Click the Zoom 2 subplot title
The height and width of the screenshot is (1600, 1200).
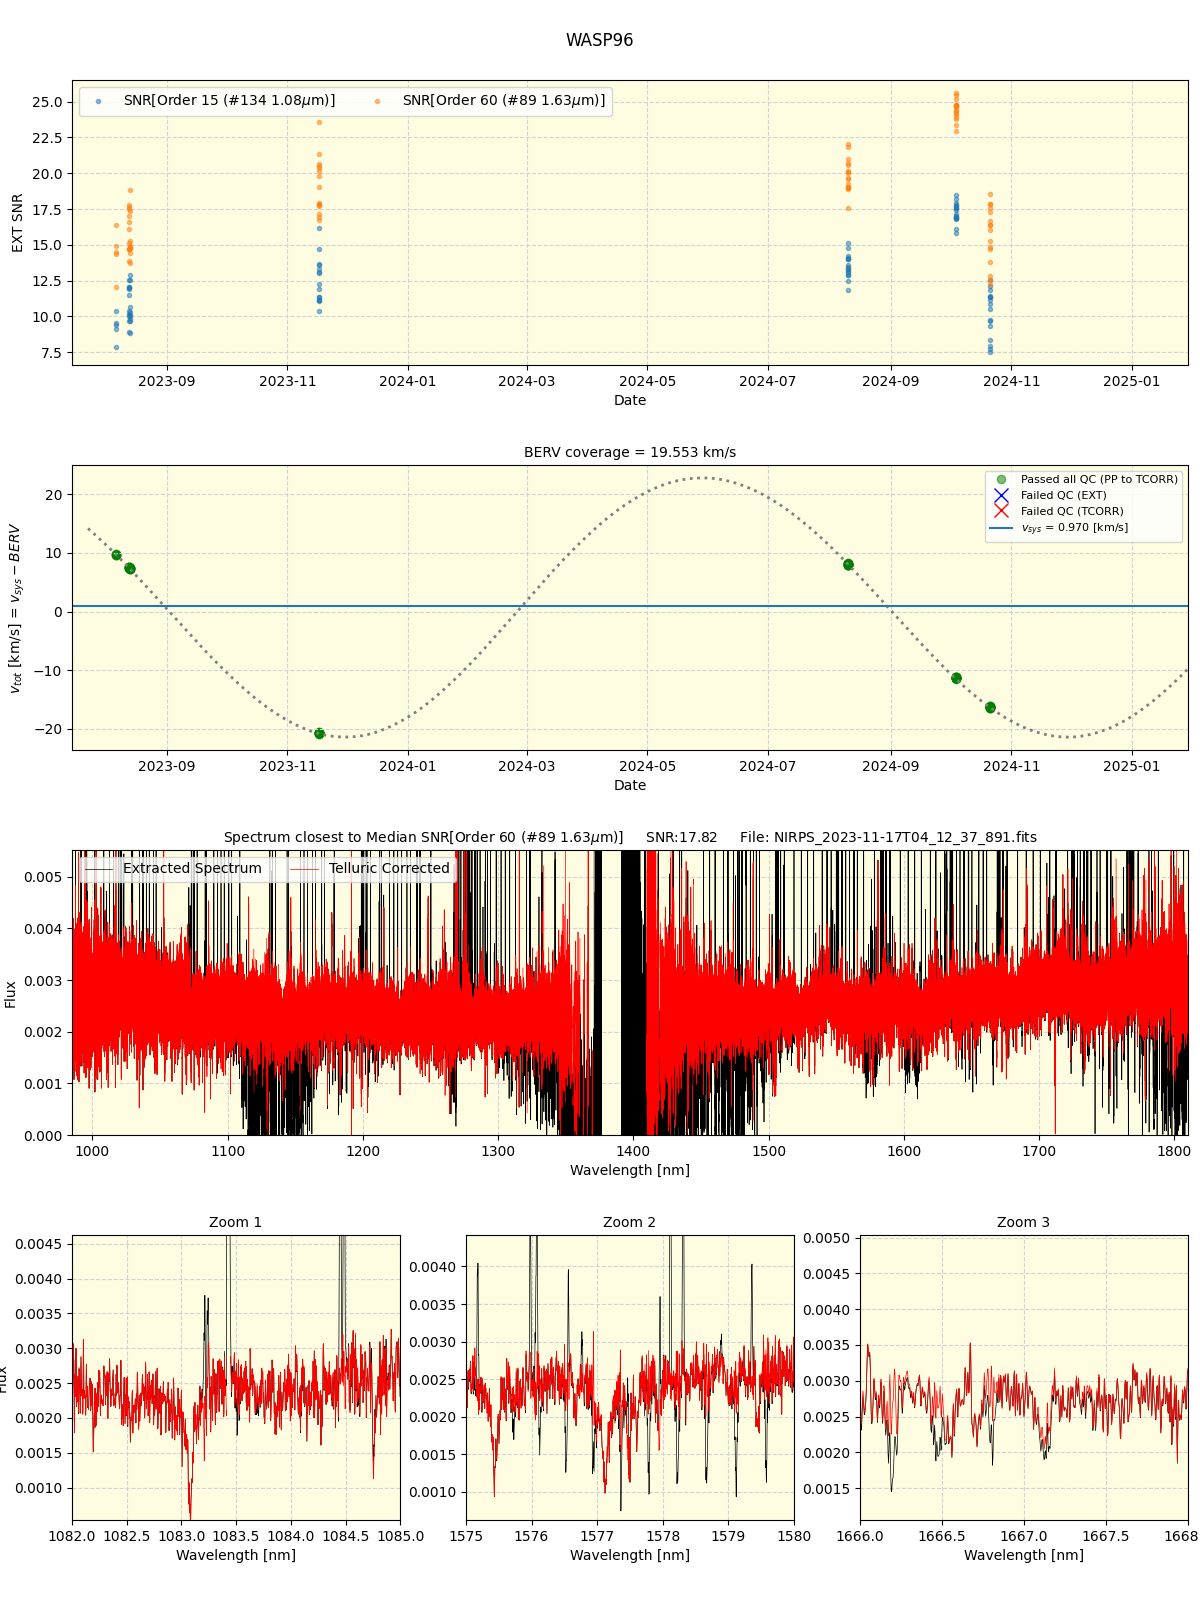click(x=629, y=1223)
